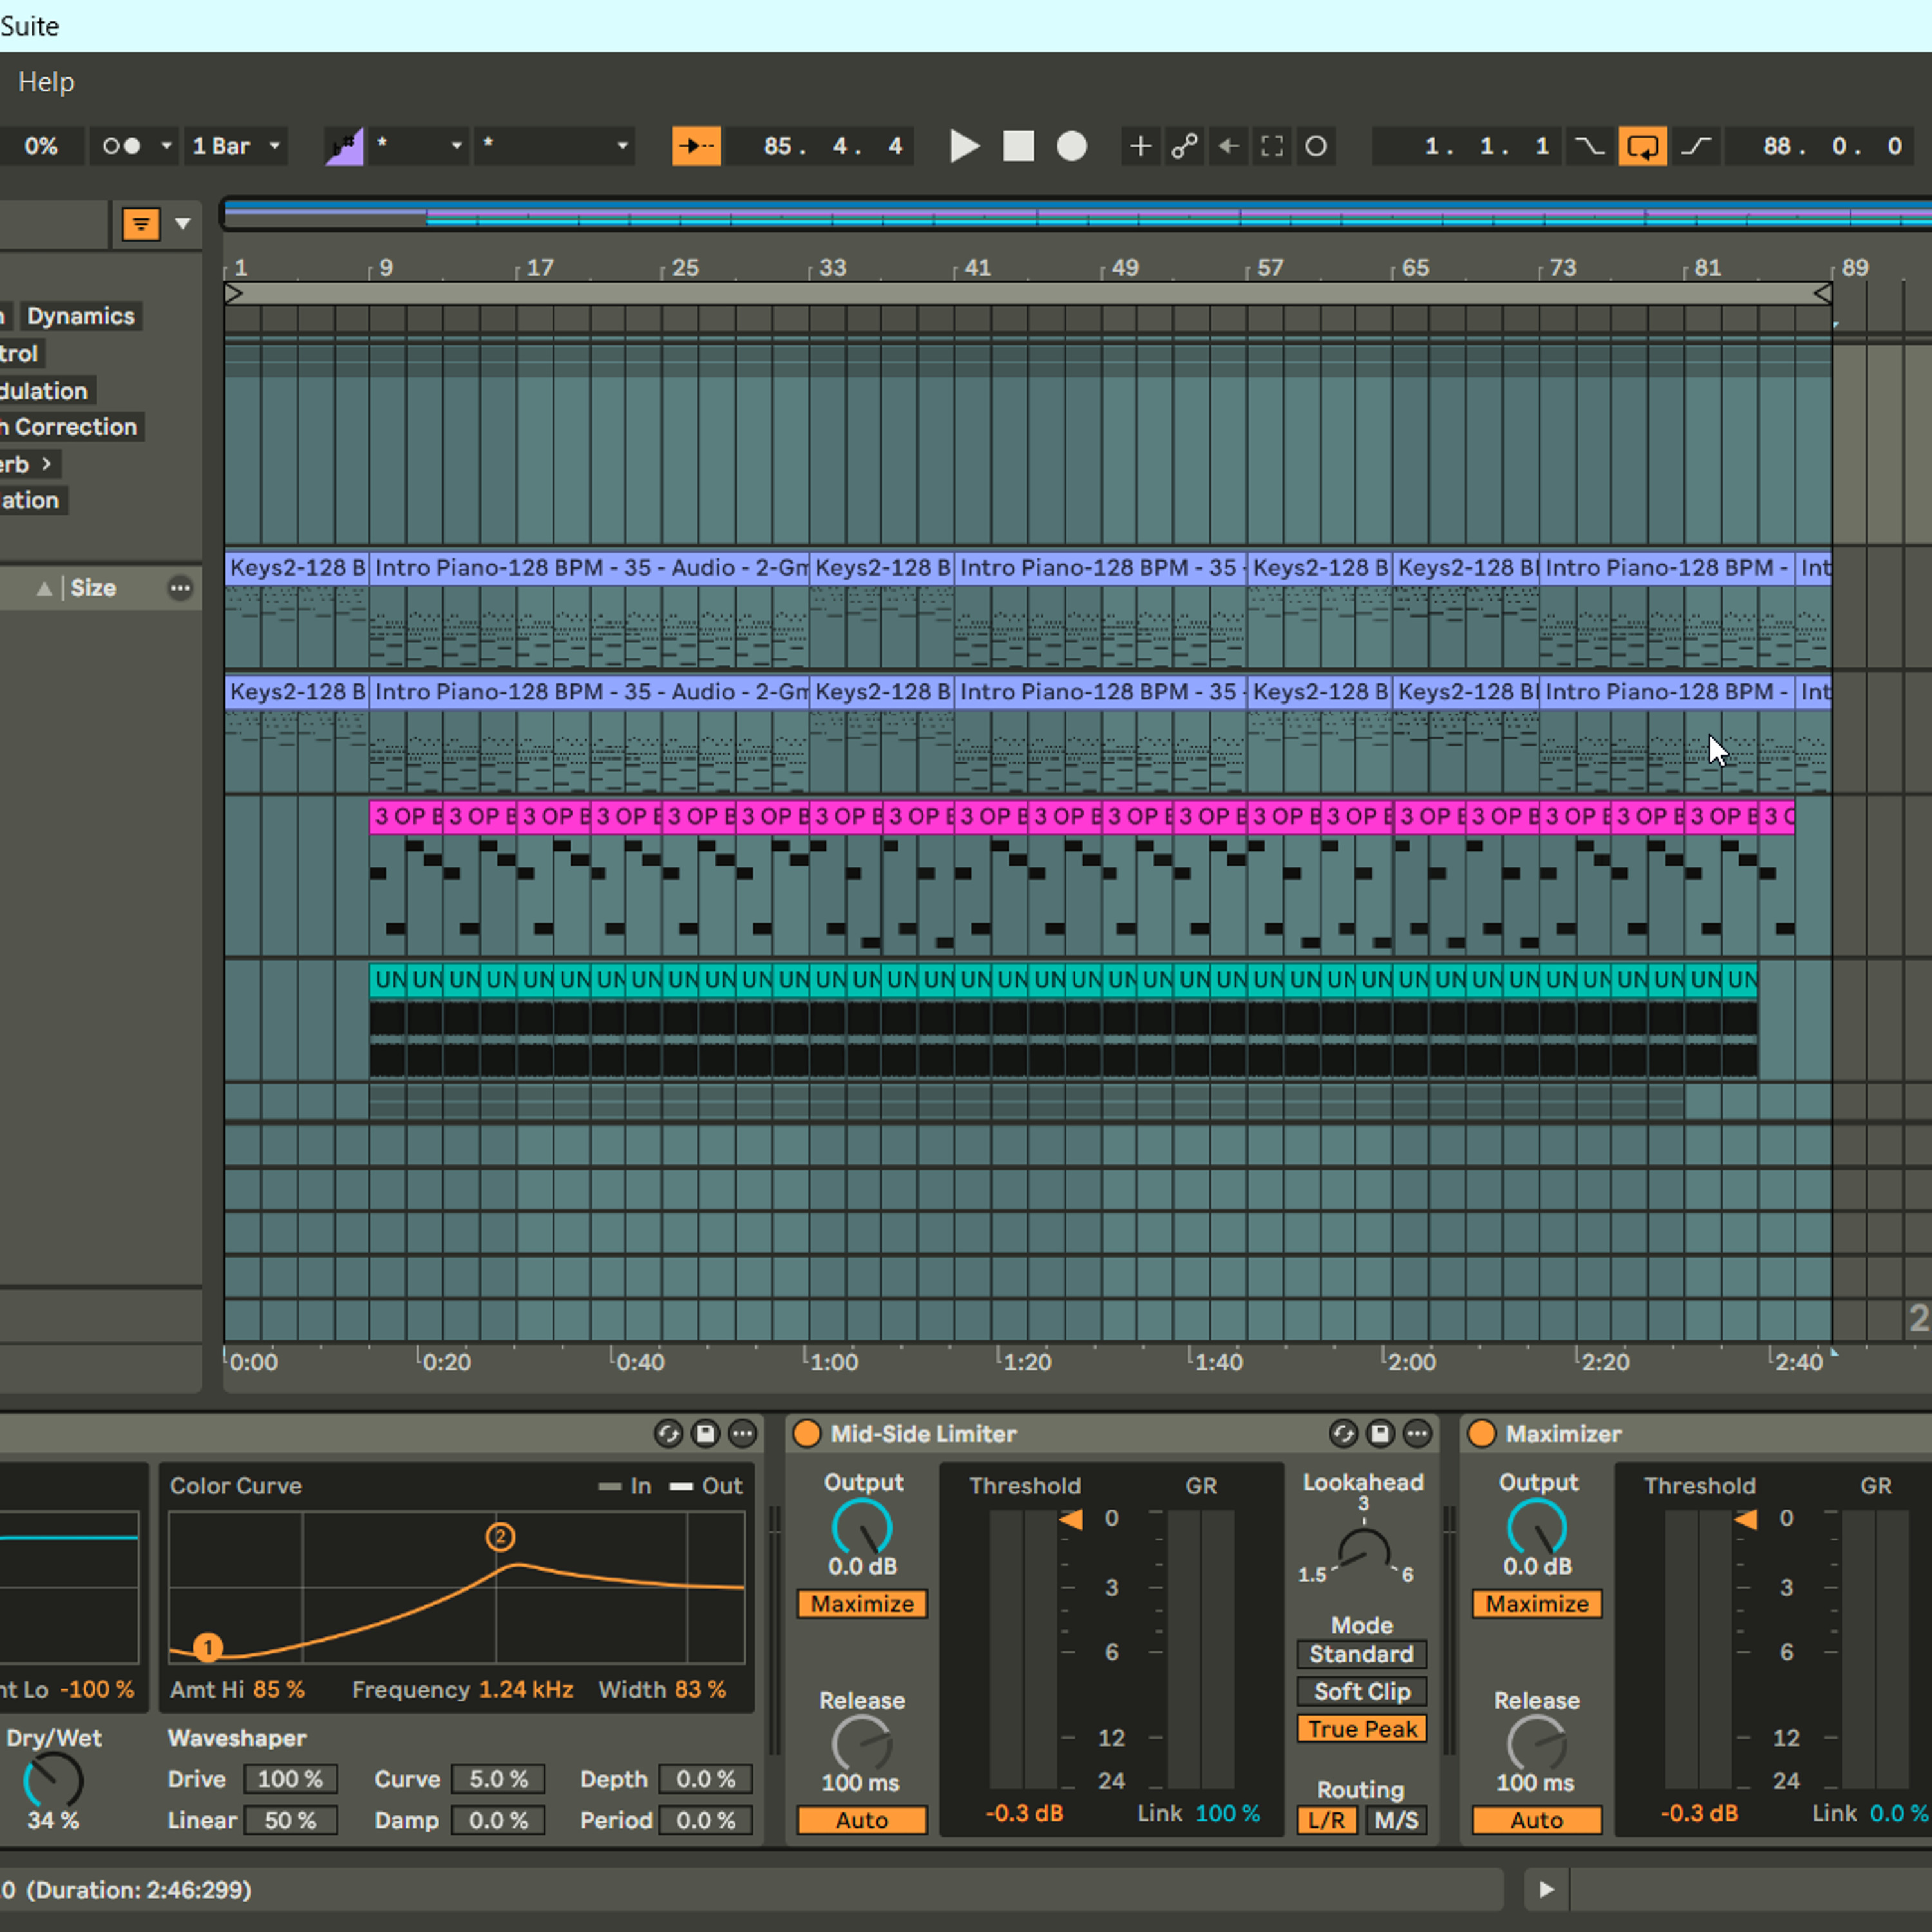Click the Session Record circle icon
Screen dimensions: 1932x1932
point(1316,146)
